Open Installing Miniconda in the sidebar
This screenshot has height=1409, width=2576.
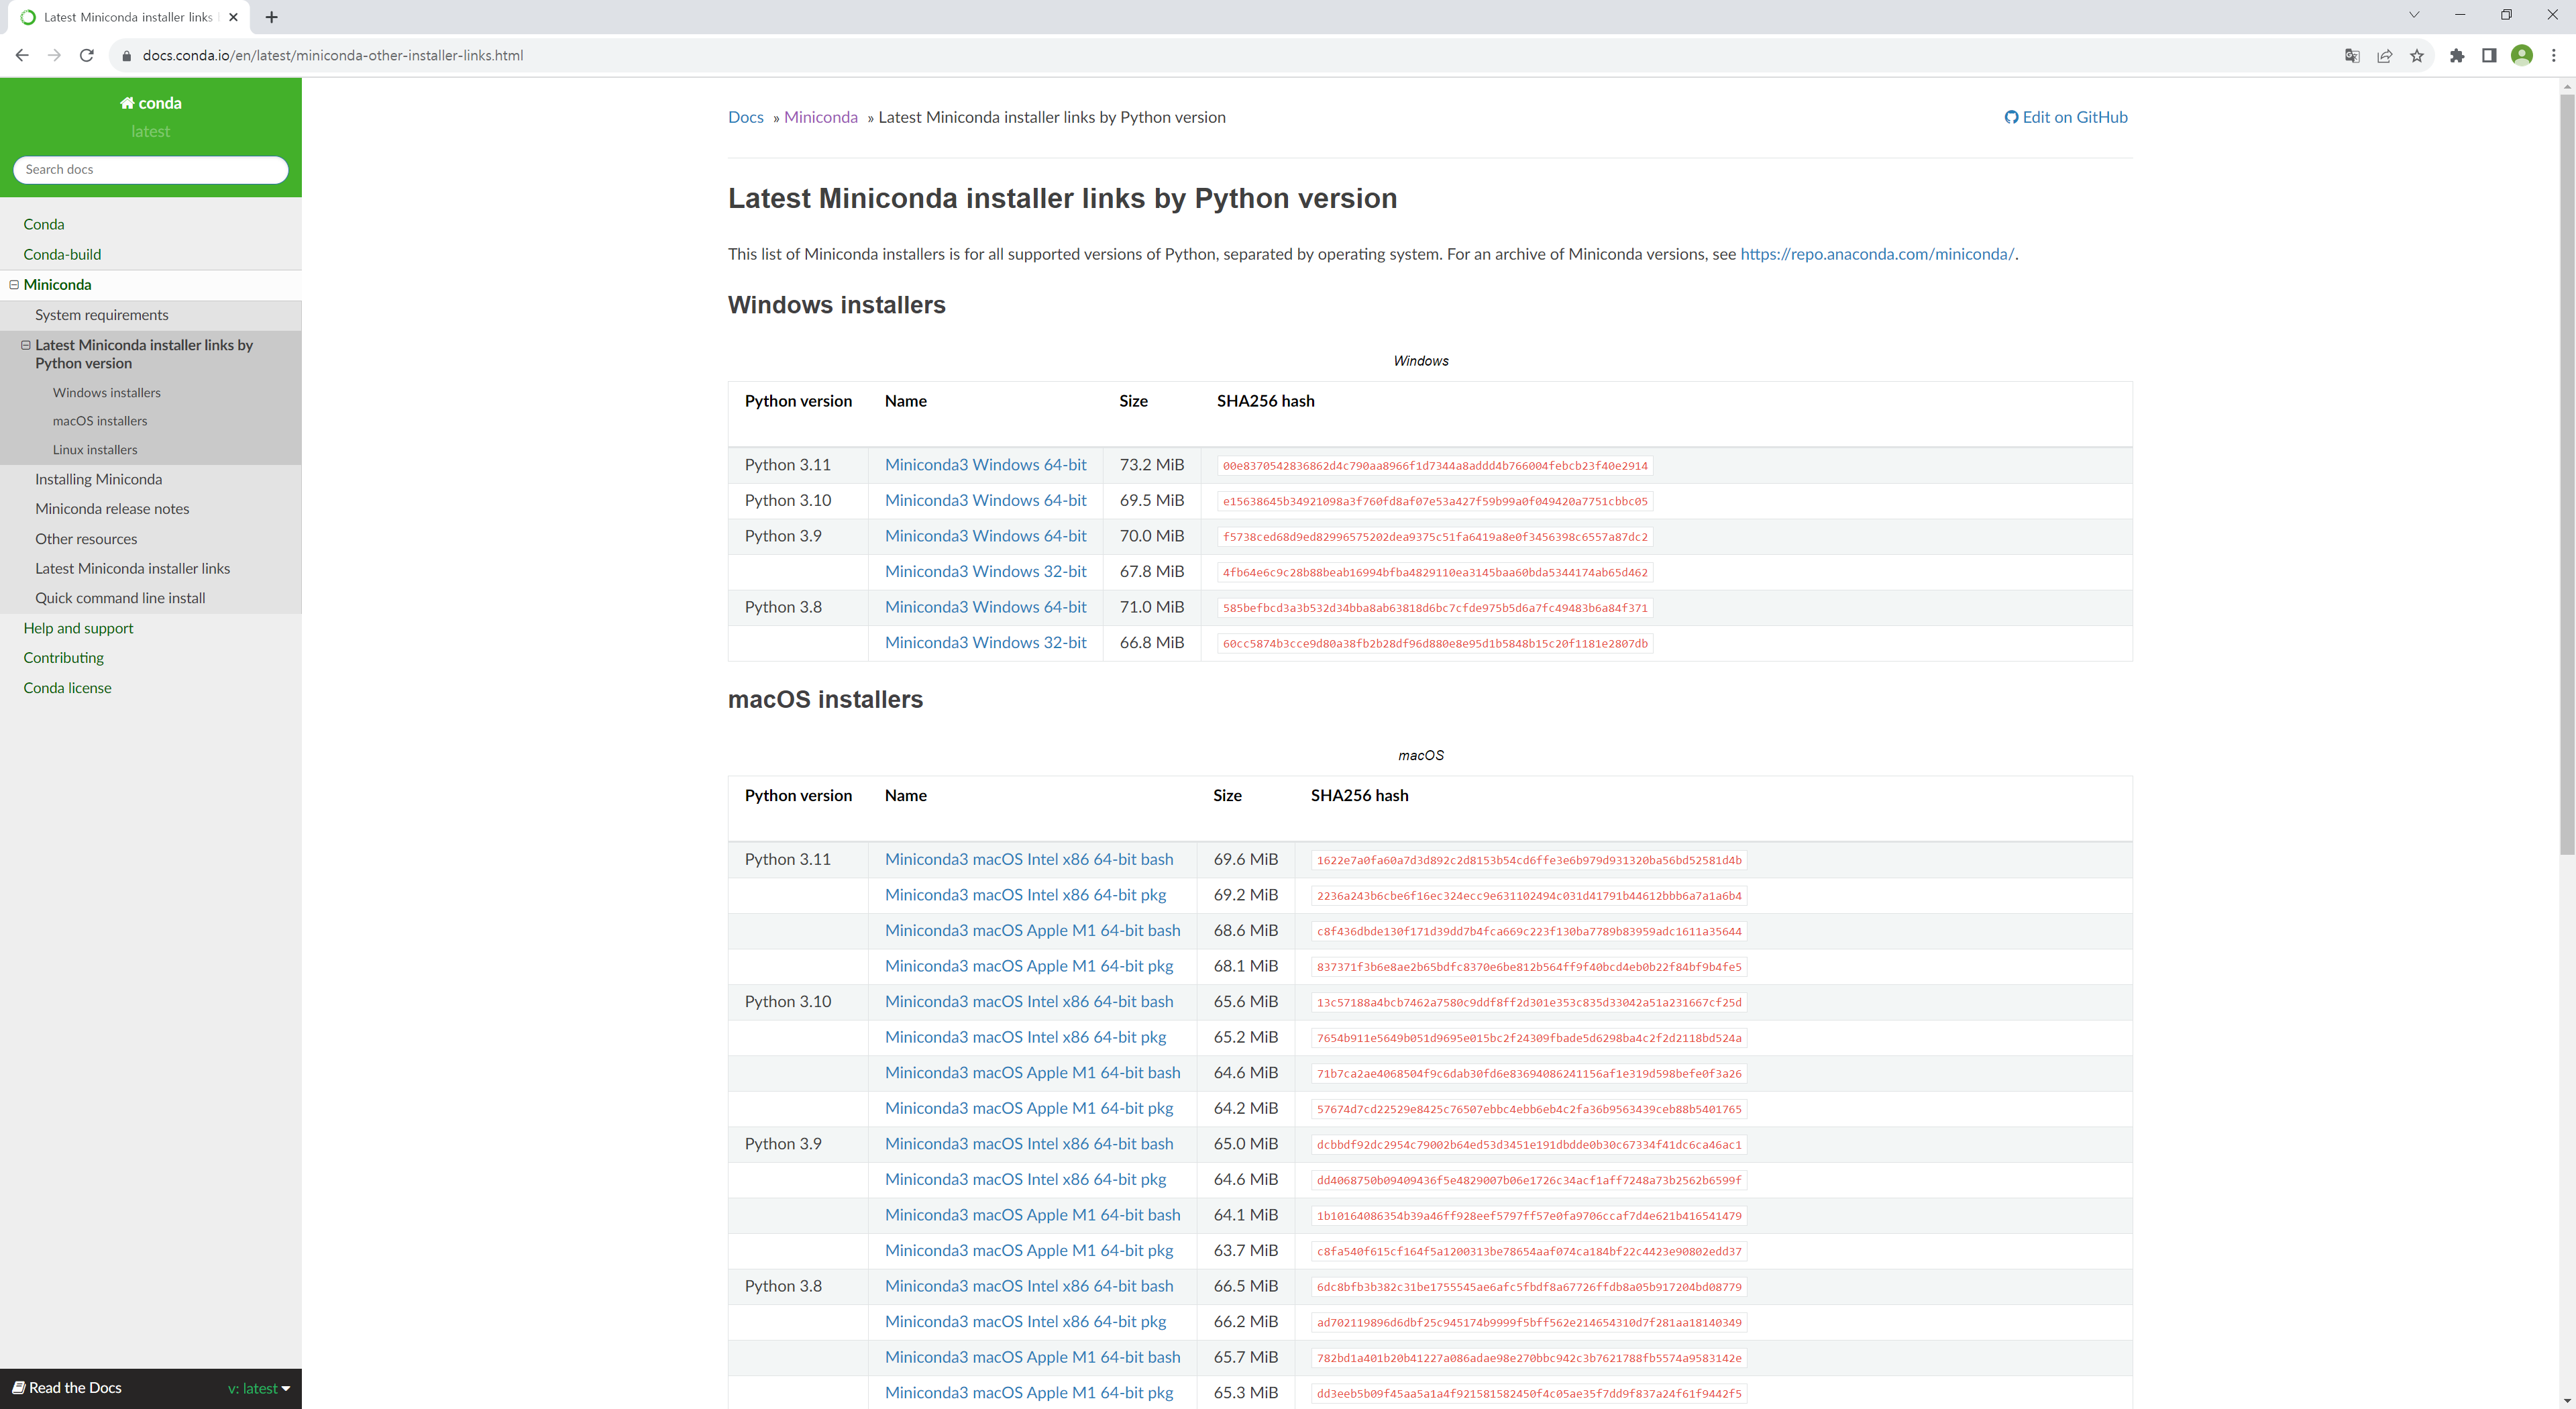pos(99,480)
